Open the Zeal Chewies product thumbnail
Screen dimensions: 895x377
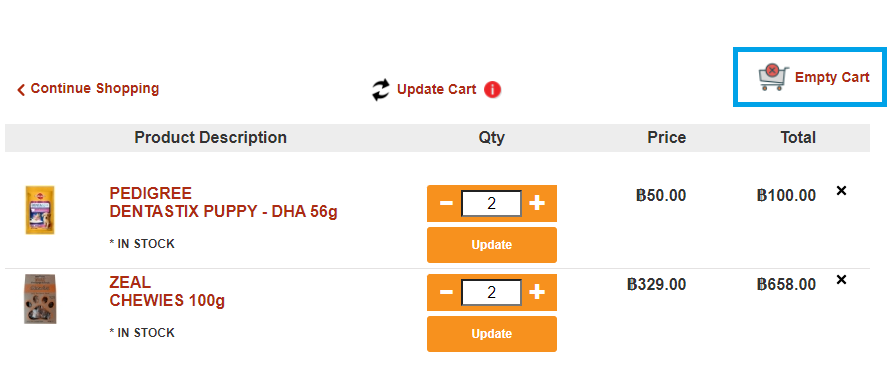[40, 299]
